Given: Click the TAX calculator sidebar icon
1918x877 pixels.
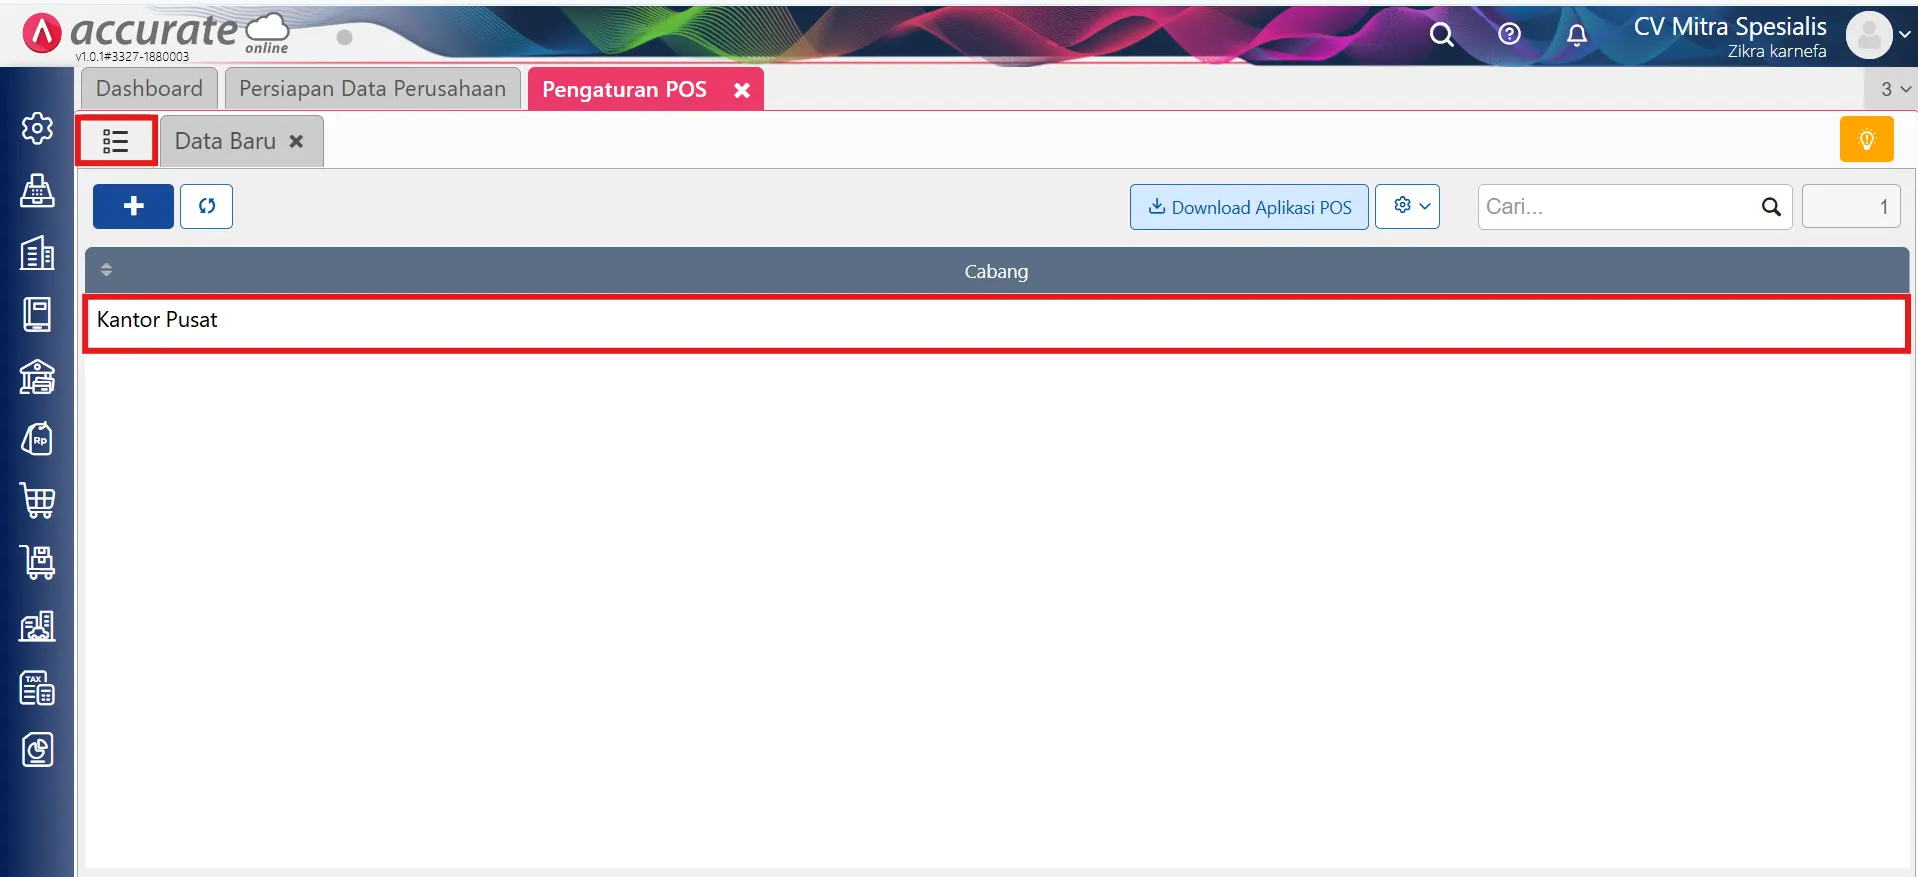Looking at the screenshot, I should click(x=37, y=688).
